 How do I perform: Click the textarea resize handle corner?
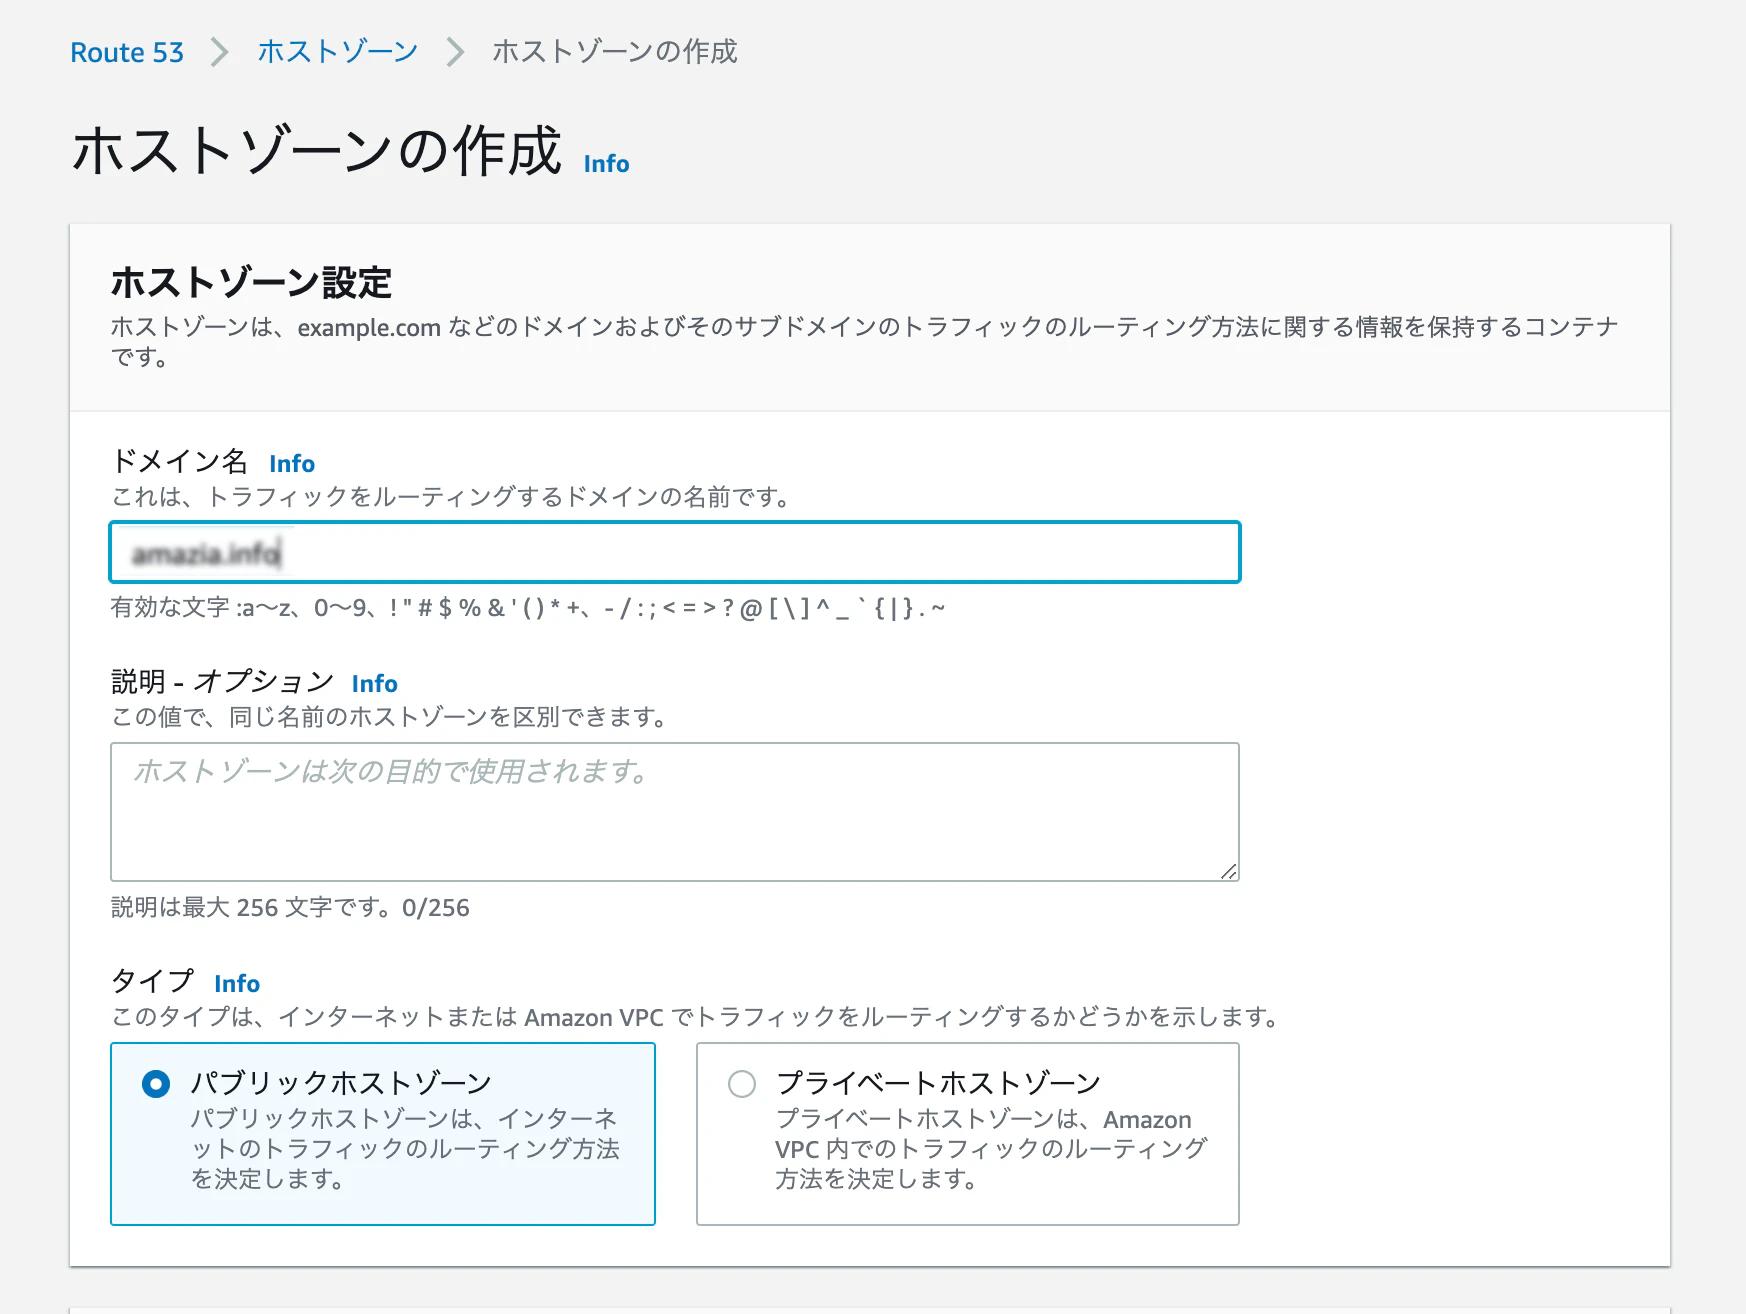tap(1229, 871)
